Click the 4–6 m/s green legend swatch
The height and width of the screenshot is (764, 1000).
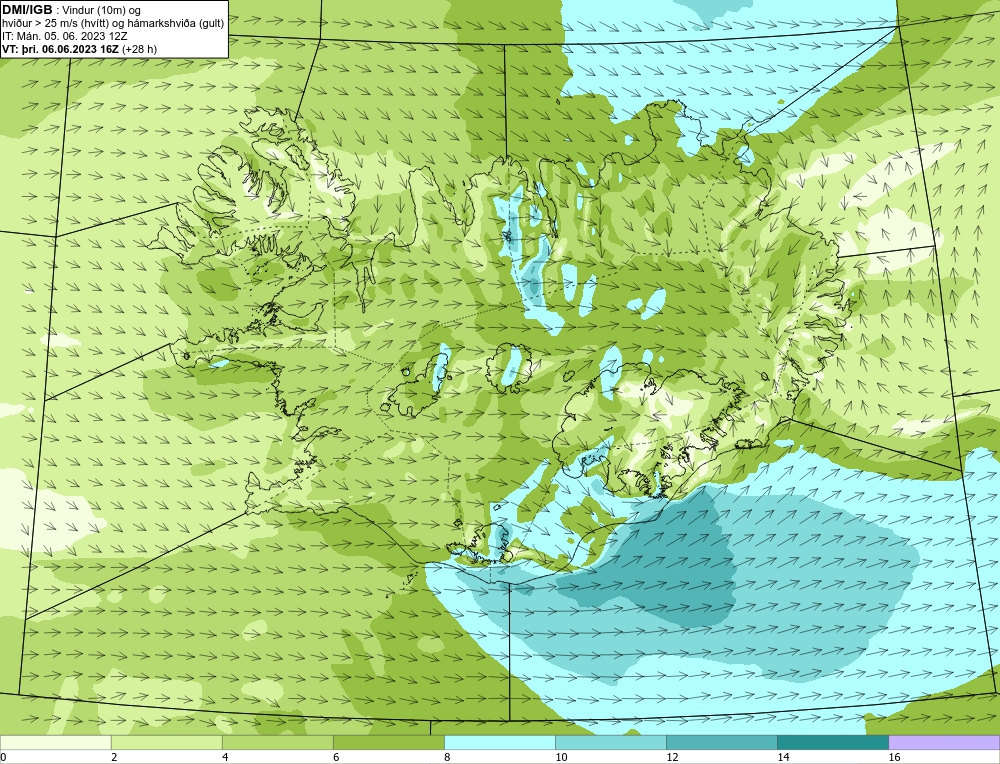(x=277, y=742)
